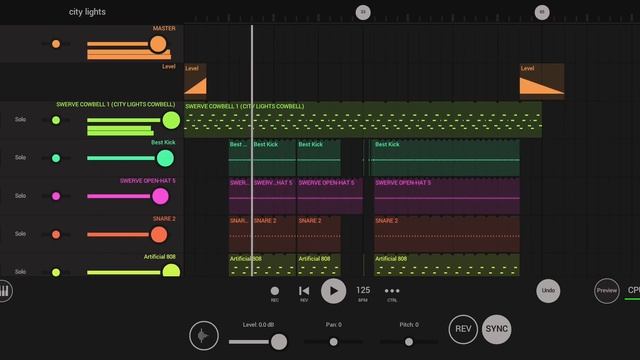The width and height of the screenshot is (640, 360).
Task: Solo the Artificial 808 track
Action: pyautogui.click(x=20, y=271)
